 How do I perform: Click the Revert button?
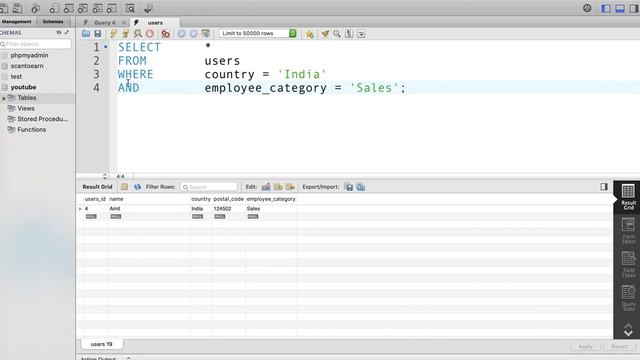619,347
